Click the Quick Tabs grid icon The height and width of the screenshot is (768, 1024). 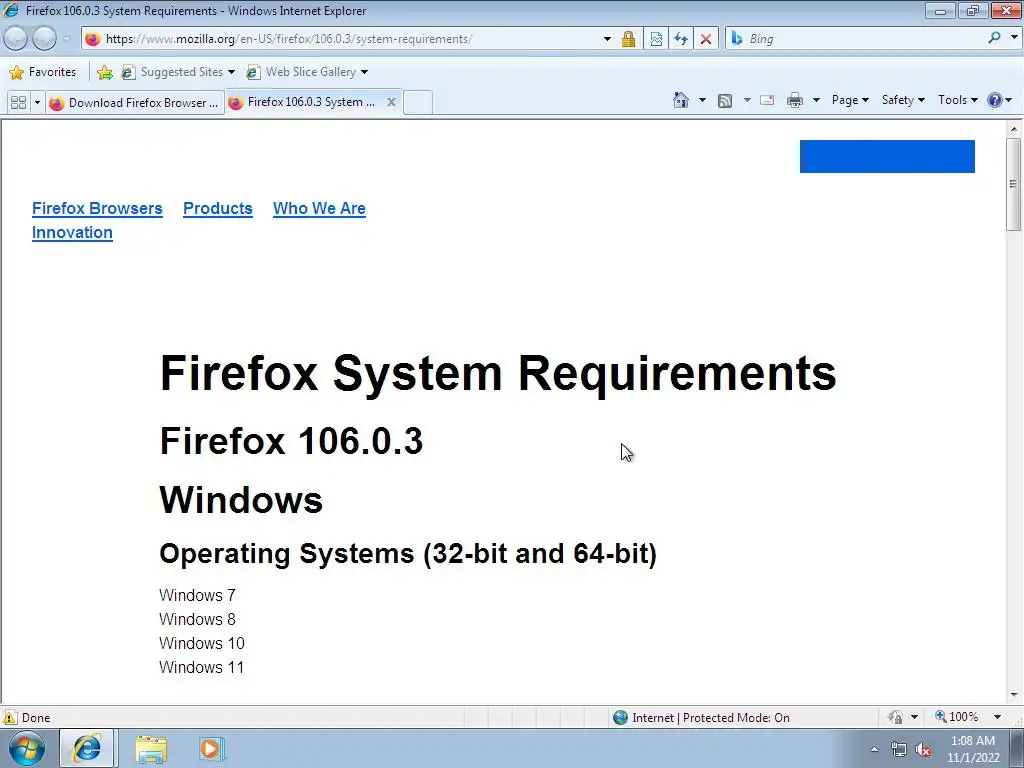tap(18, 103)
